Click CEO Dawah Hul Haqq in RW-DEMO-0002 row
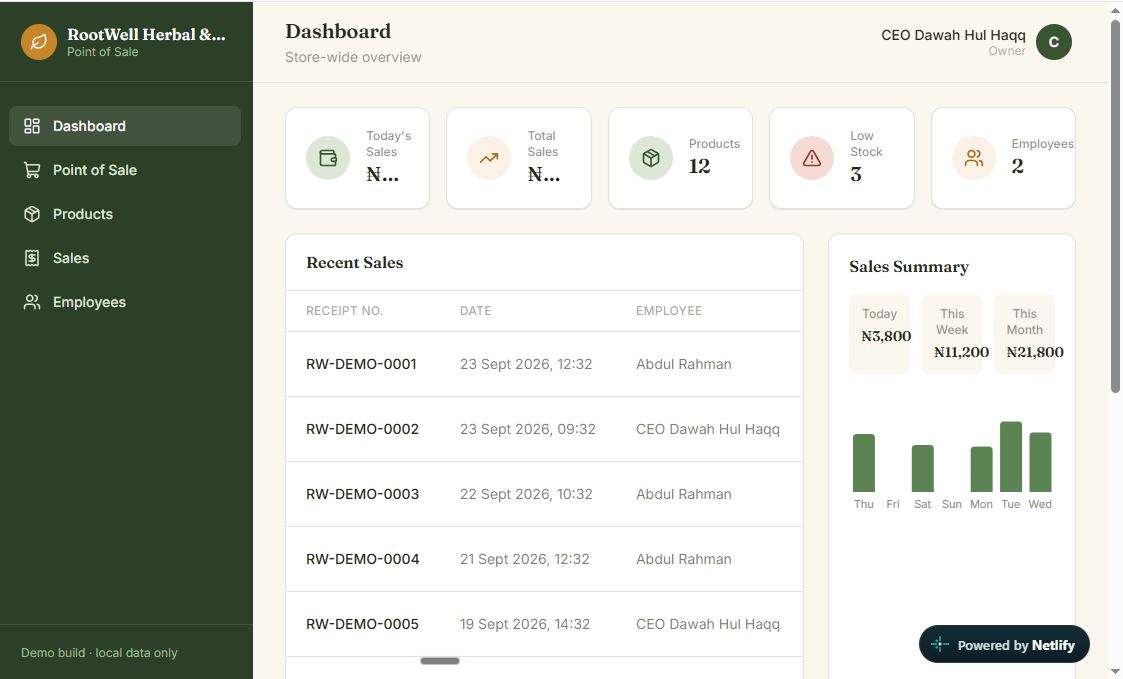 click(x=708, y=429)
